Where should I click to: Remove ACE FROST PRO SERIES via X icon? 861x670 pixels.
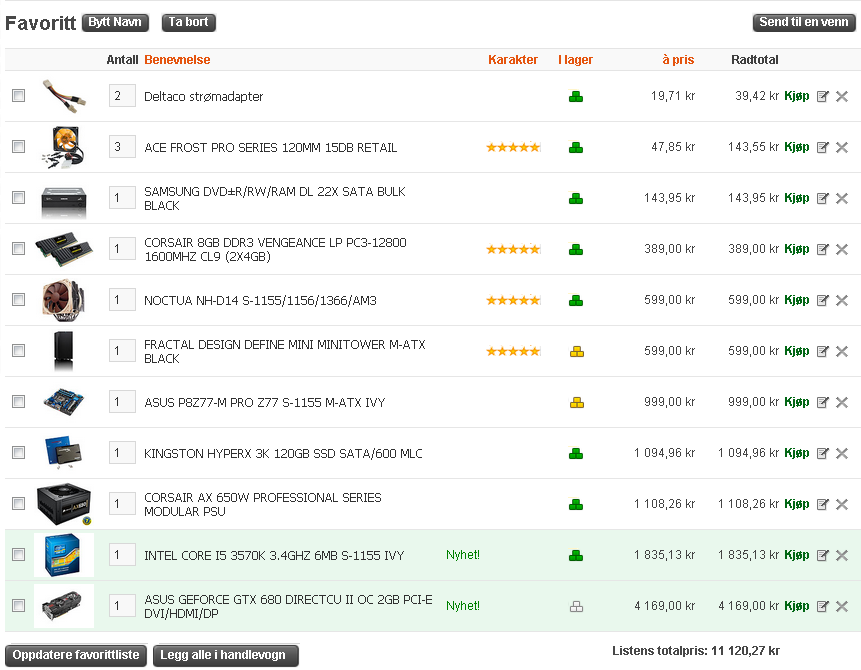click(842, 147)
